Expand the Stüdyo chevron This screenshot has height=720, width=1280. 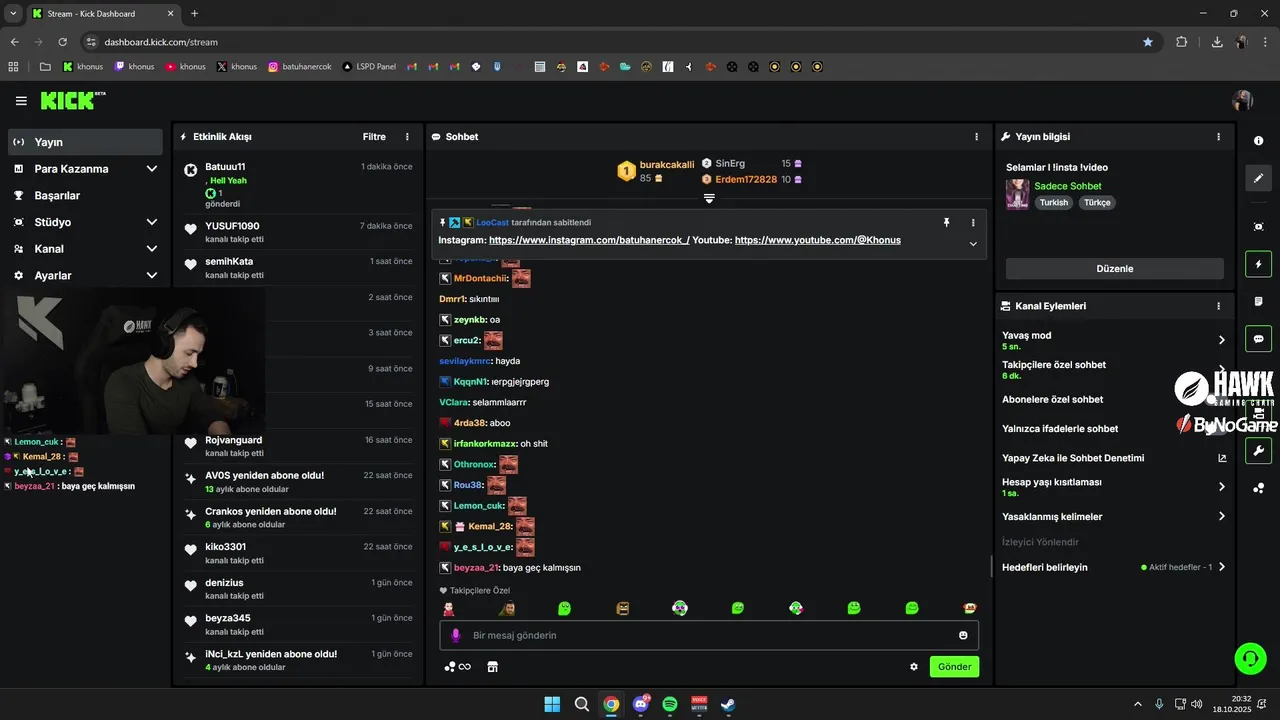click(x=152, y=222)
